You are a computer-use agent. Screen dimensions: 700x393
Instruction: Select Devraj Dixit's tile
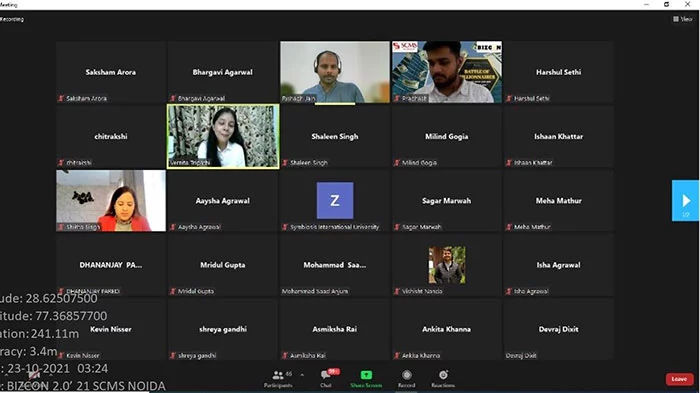(558, 329)
